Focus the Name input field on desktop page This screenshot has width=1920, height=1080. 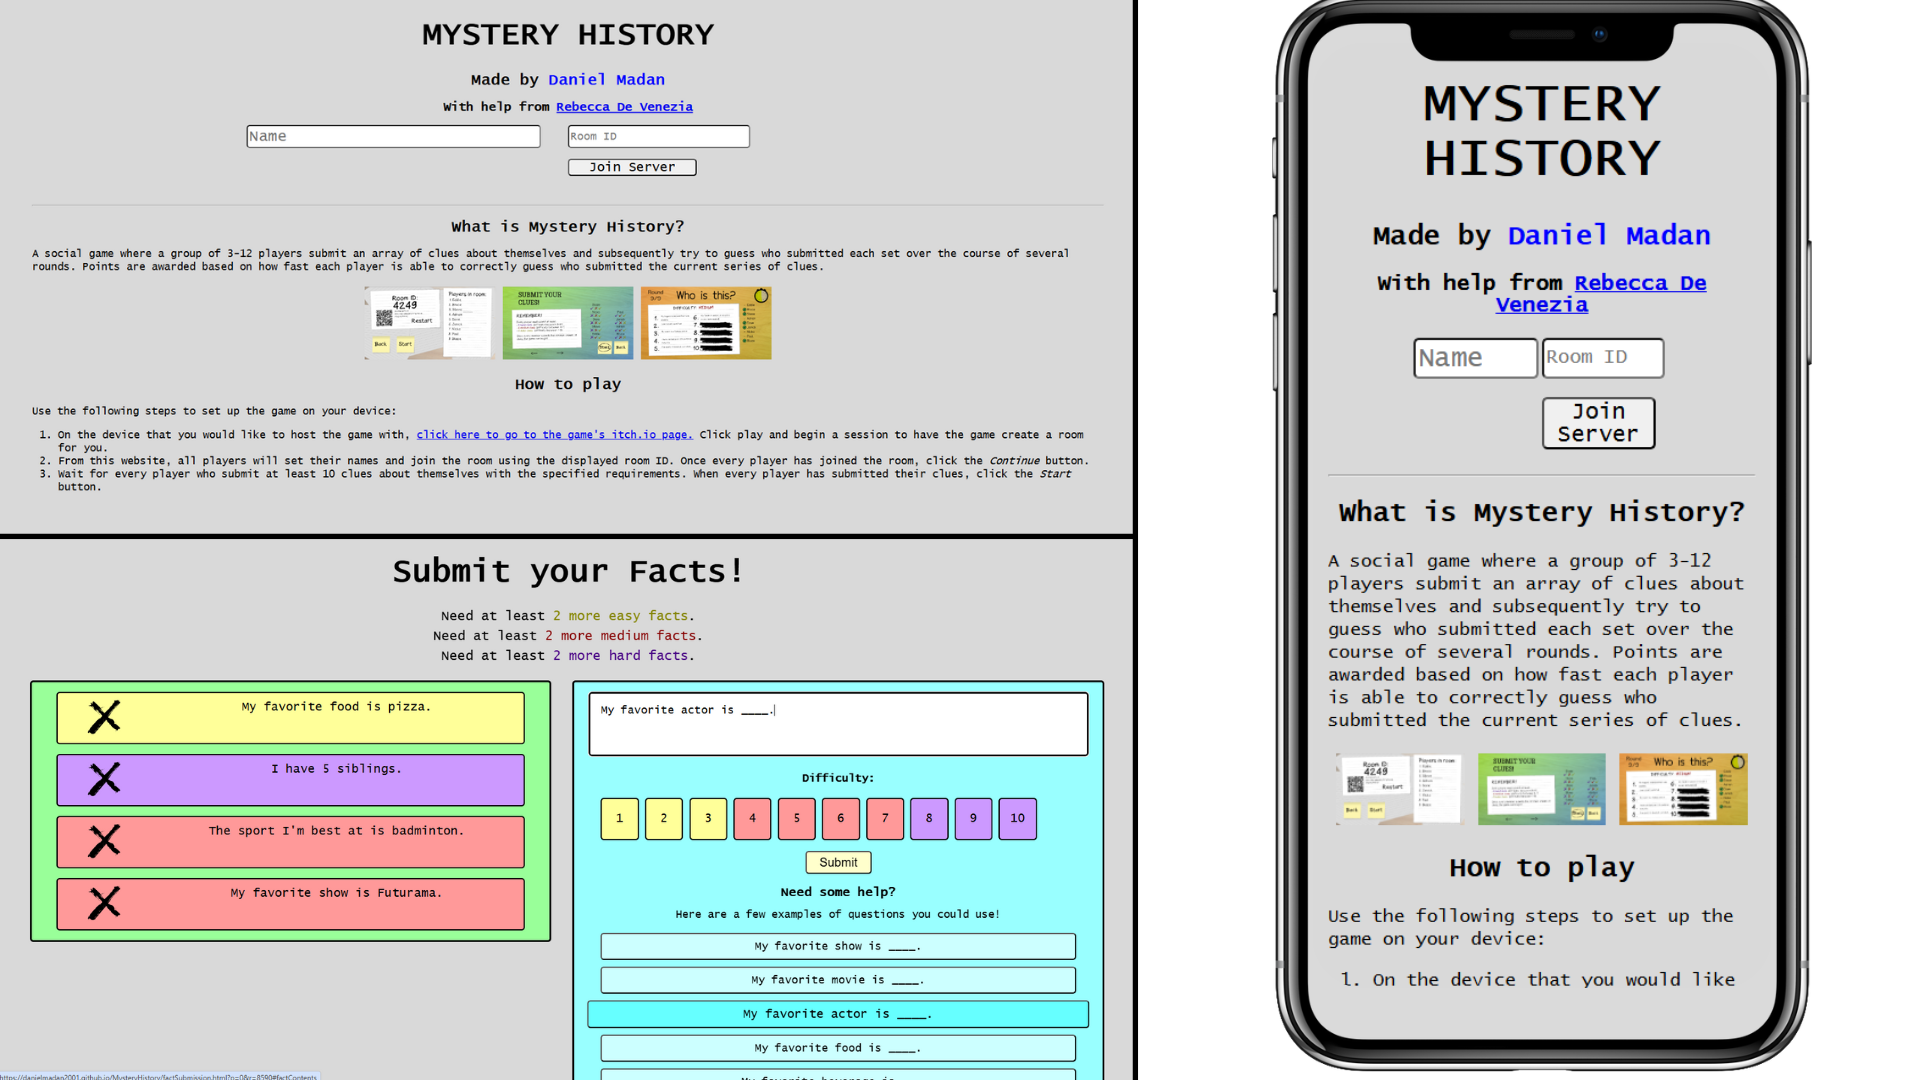(393, 136)
